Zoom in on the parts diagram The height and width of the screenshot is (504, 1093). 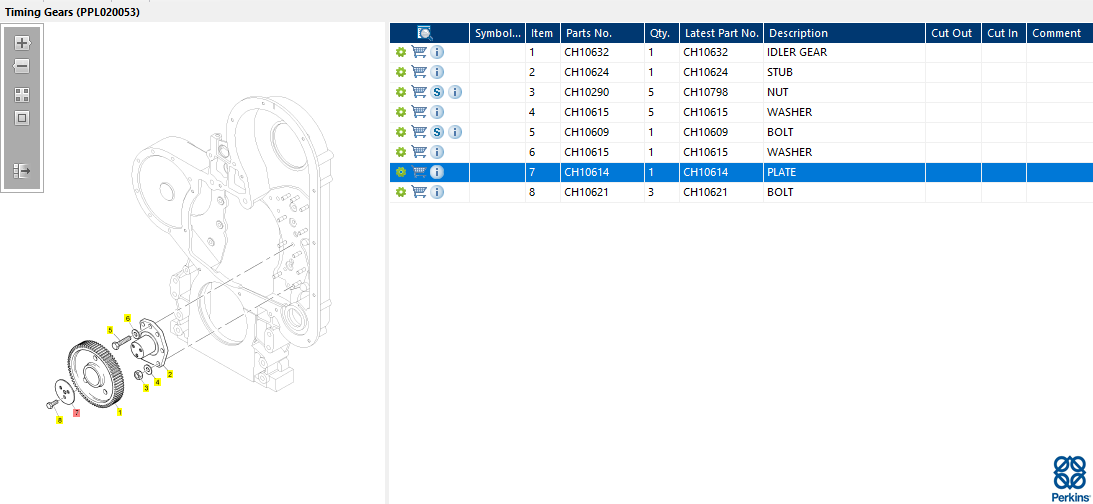[22, 43]
